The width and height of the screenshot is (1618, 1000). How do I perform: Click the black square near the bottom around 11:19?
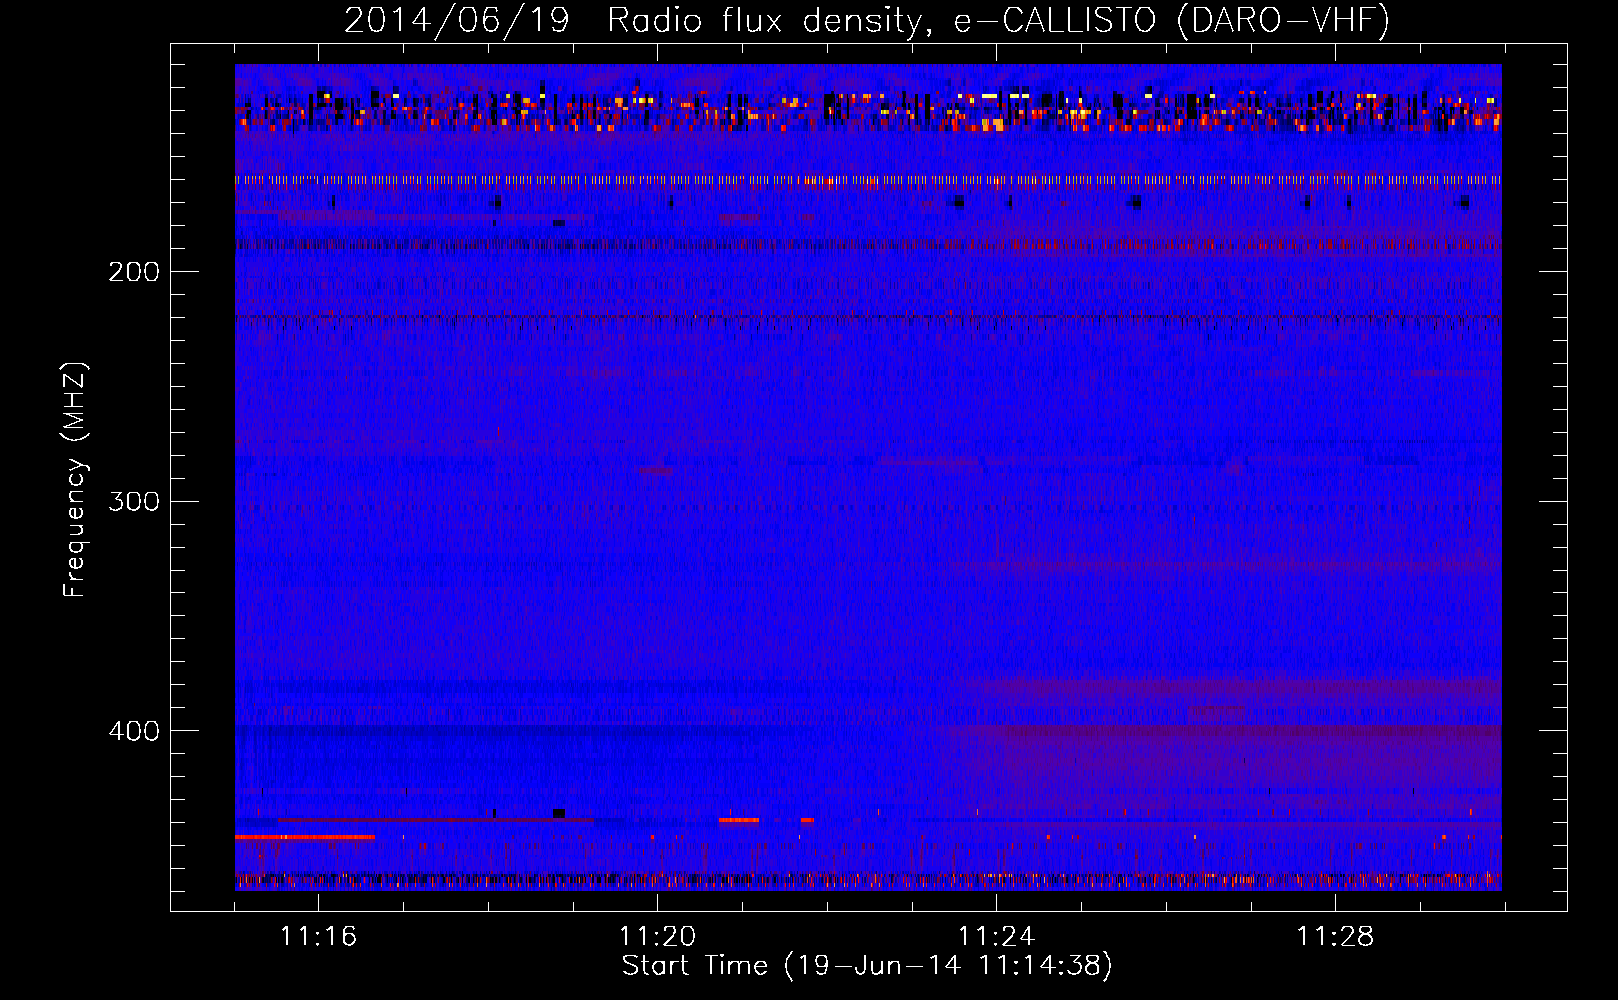559,813
